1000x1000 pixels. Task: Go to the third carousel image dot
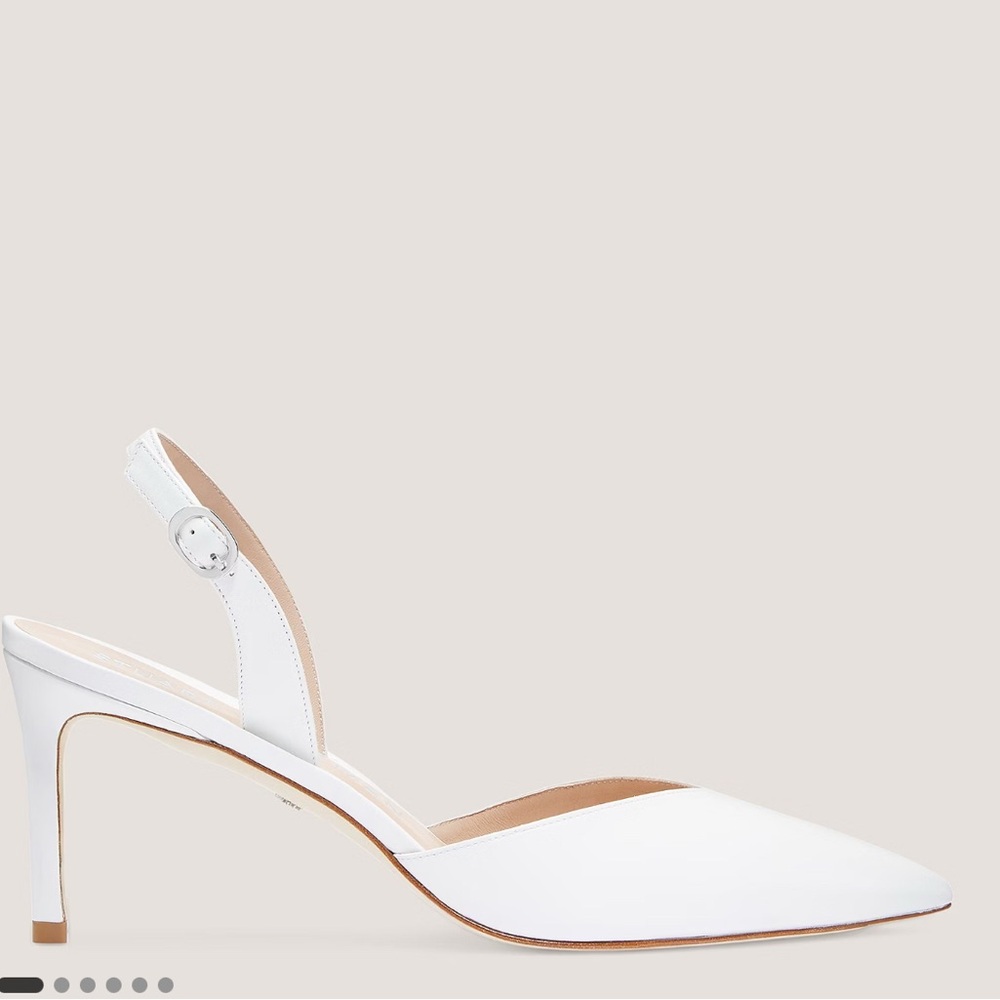coord(88,985)
